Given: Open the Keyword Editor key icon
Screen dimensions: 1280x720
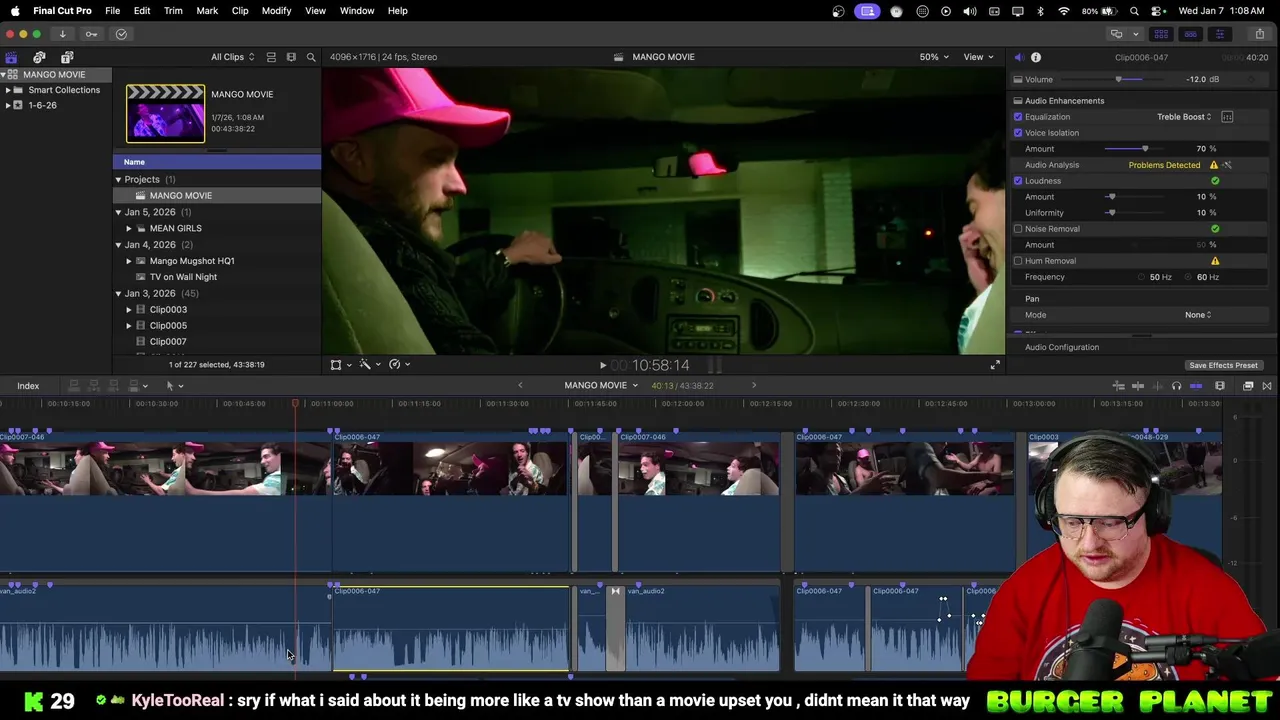Looking at the screenshot, I should point(91,34).
